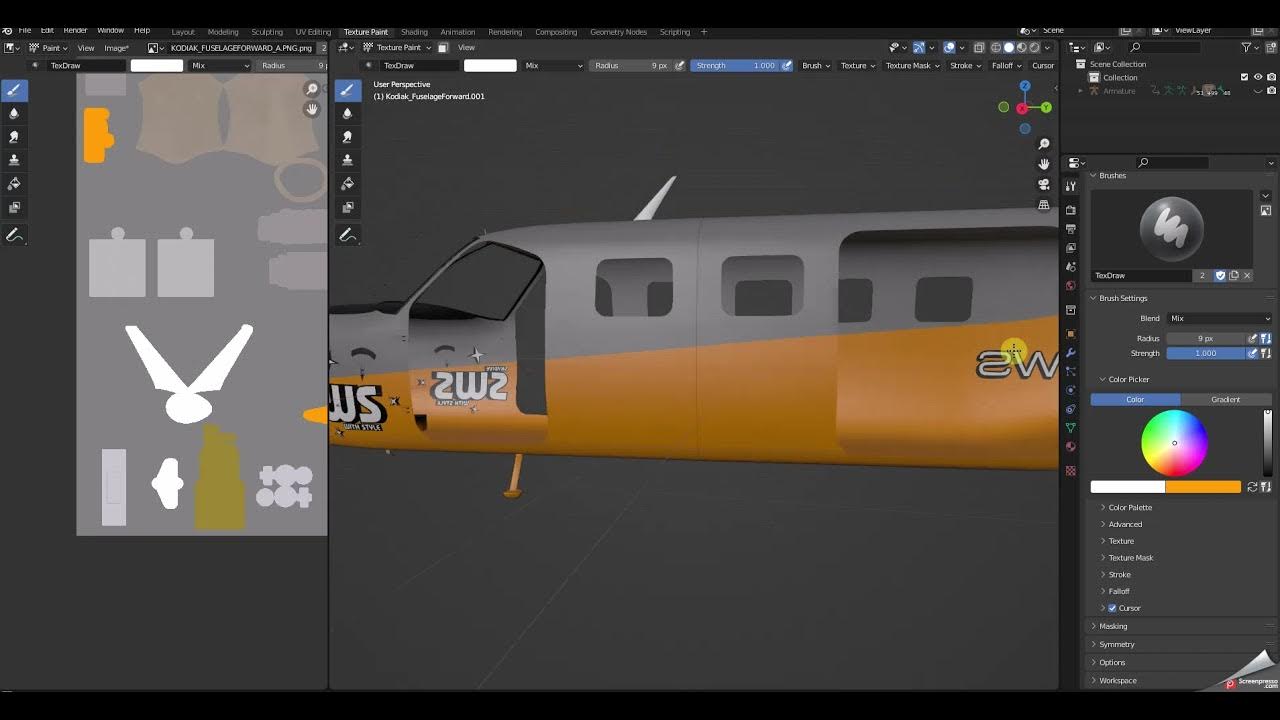
Task: Adjust the Strength slider in viewport header
Action: [x=734, y=65]
